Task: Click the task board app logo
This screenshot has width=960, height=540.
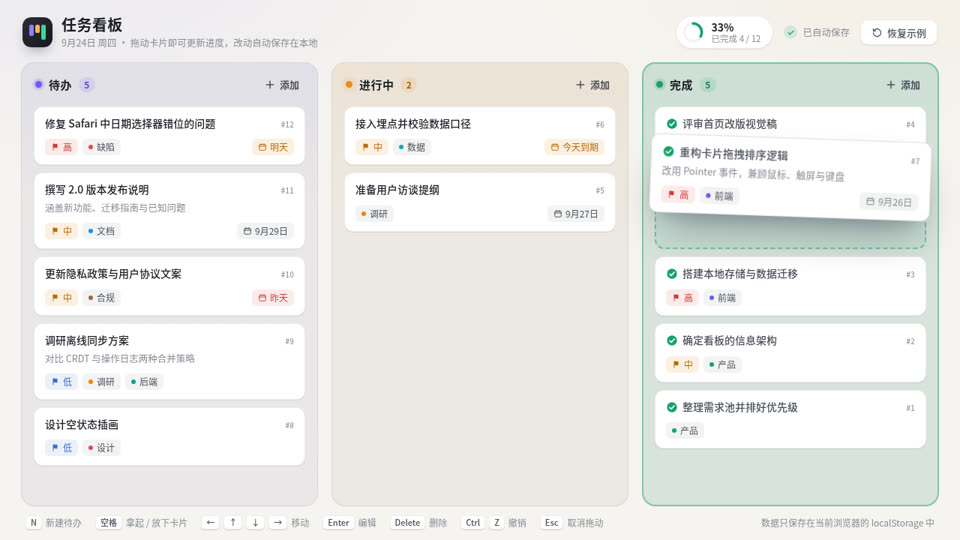Action: (x=37, y=32)
